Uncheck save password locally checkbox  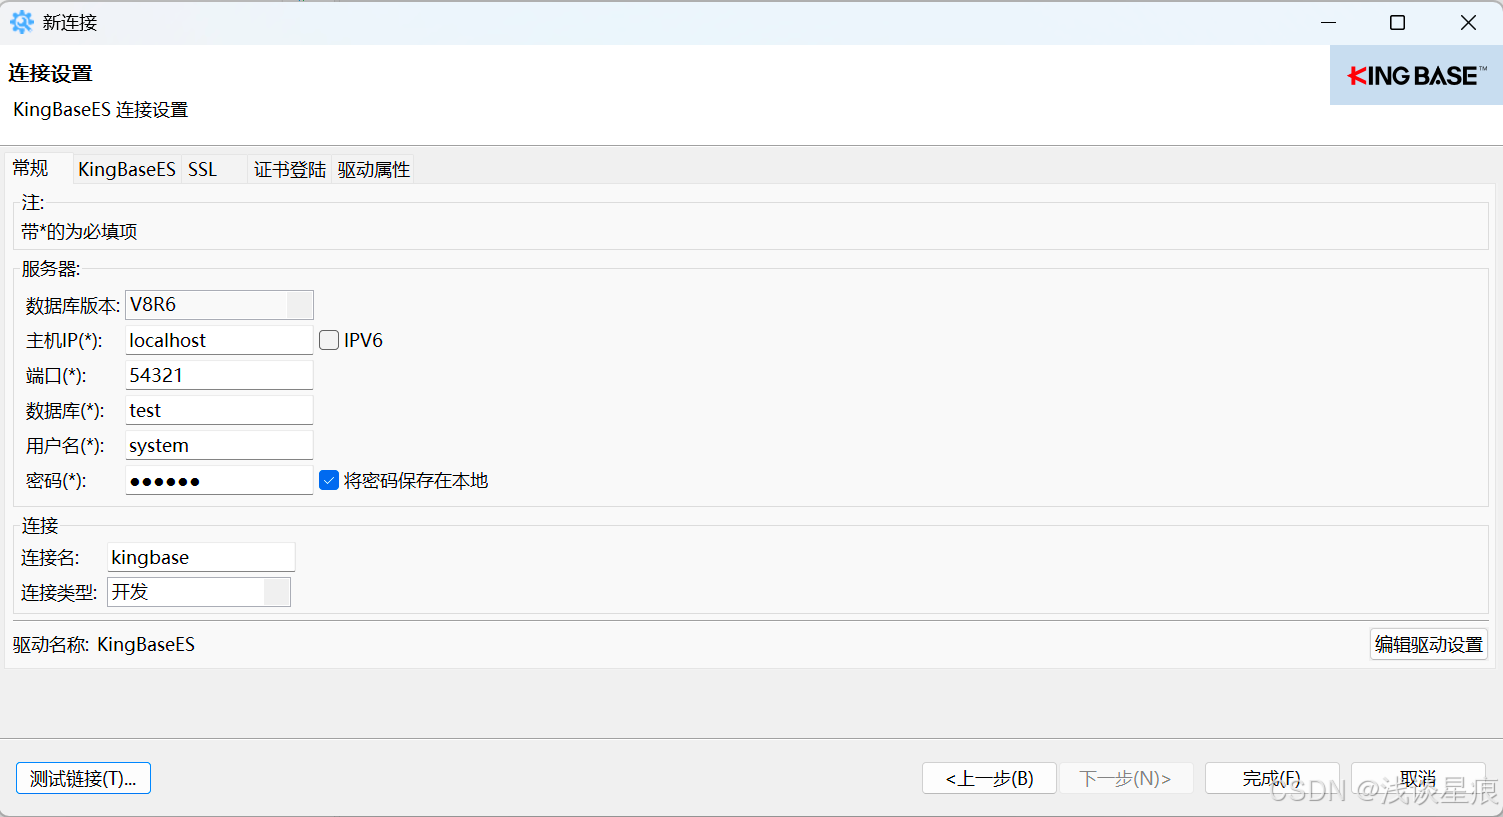pos(329,480)
